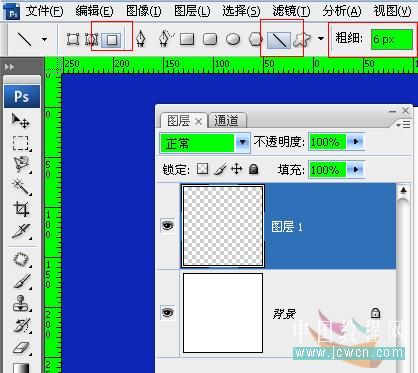Select the Crop tool

pyautogui.click(x=21, y=209)
